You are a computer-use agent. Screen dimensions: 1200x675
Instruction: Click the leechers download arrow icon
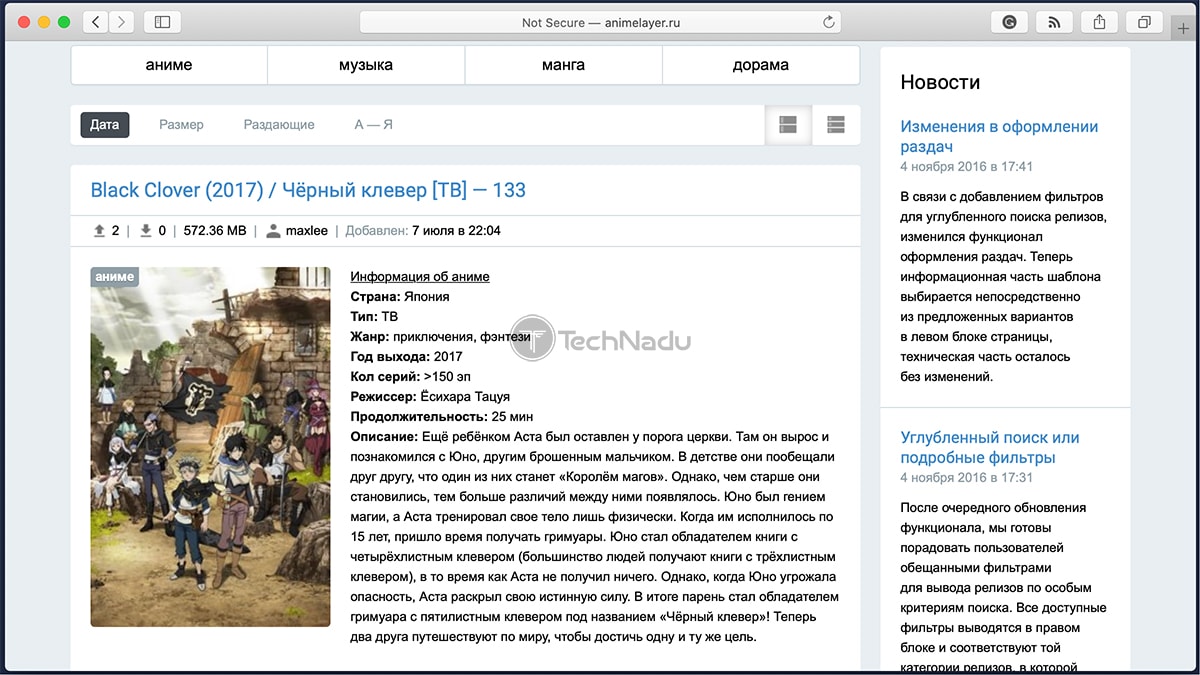click(146, 231)
